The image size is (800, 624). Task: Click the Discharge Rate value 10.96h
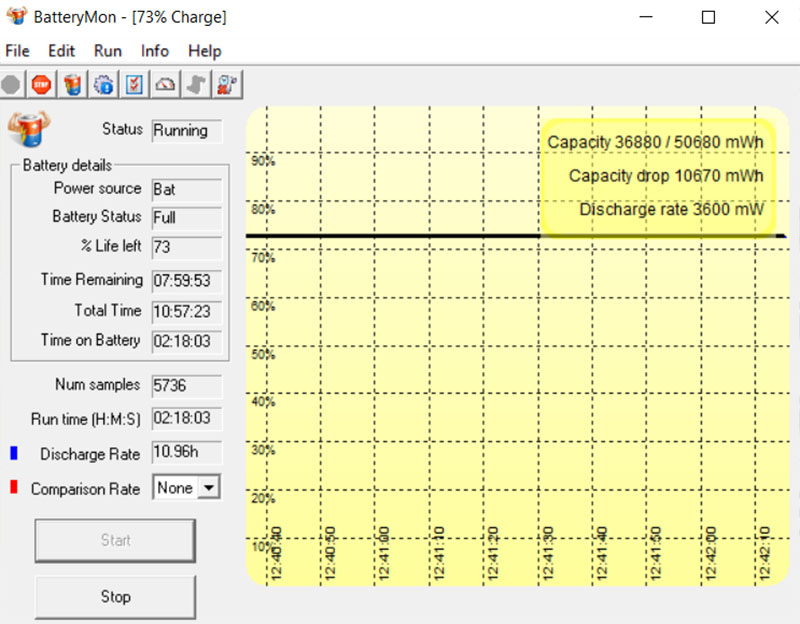[x=187, y=452]
